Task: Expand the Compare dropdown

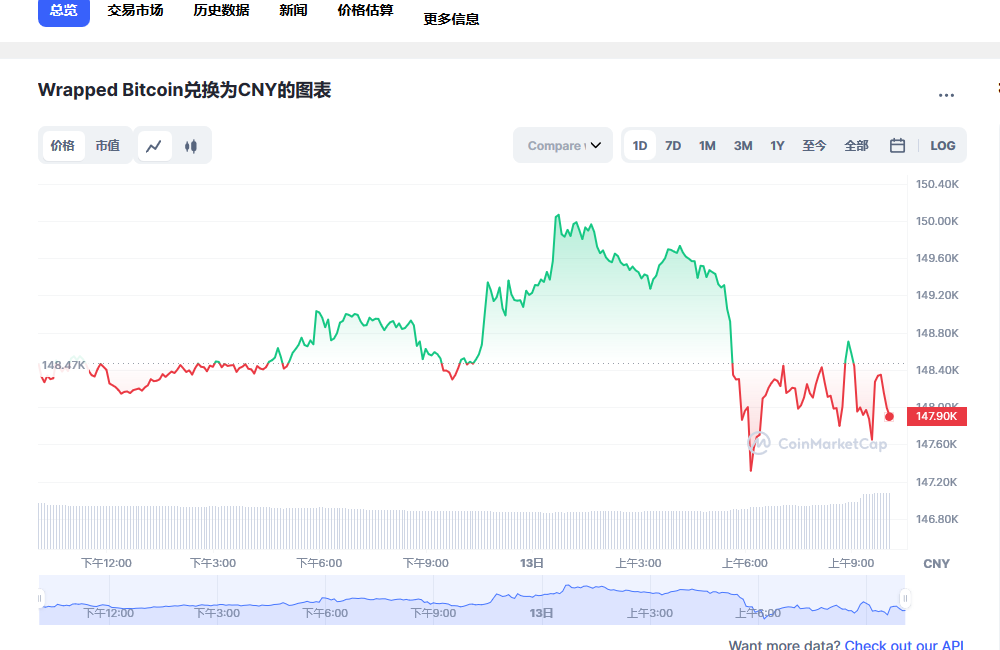Action: 563,145
